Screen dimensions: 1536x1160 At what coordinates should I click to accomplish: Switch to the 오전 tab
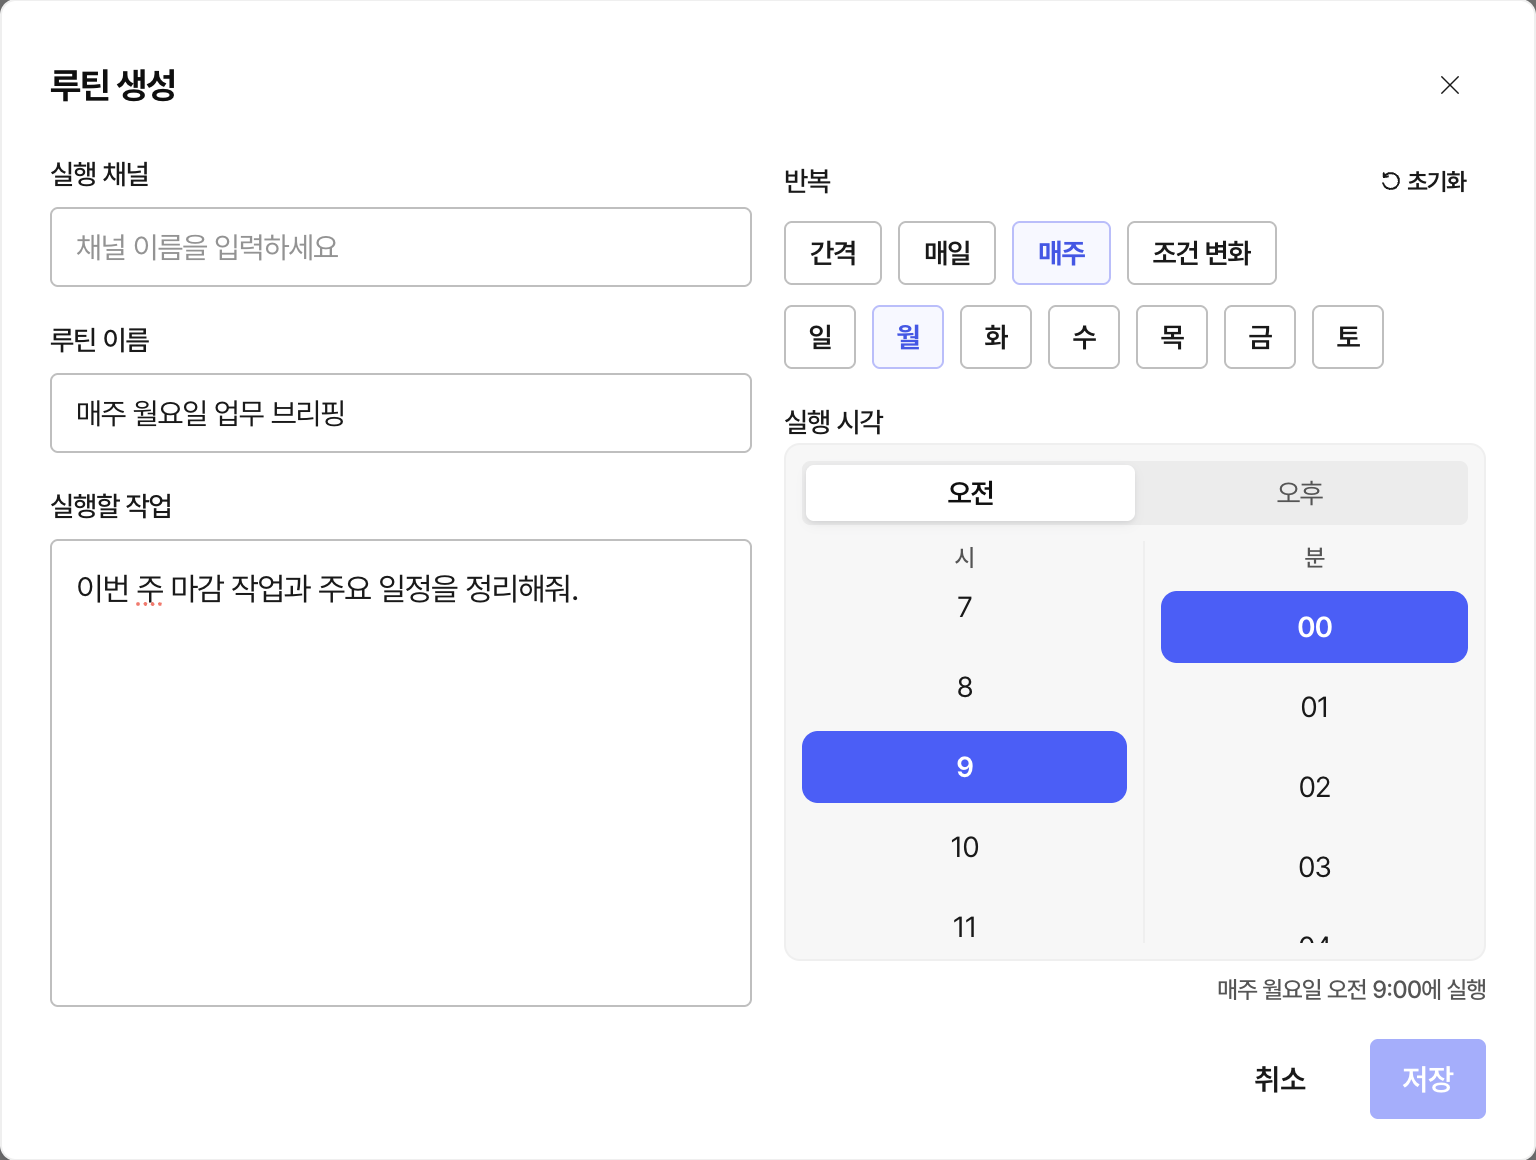pyautogui.click(x=970, y=493)
